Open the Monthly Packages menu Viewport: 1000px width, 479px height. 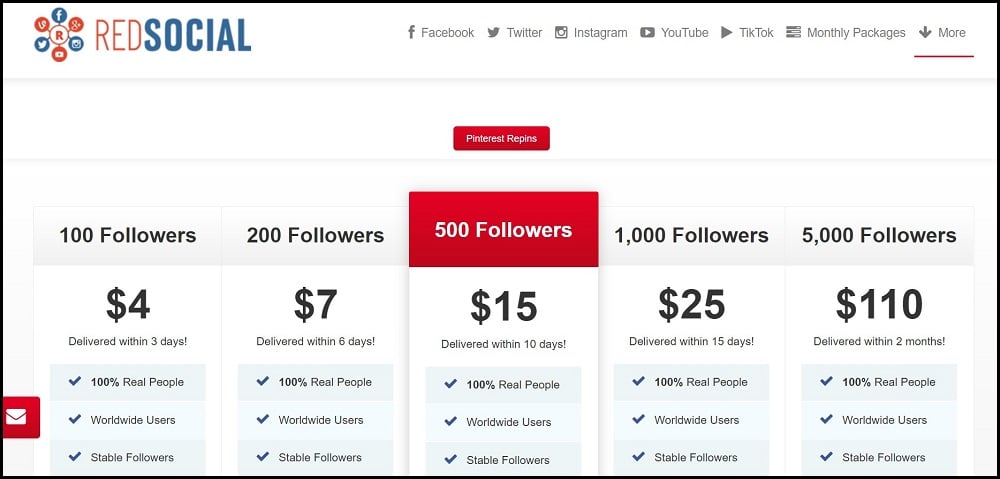(x=855, y=33)
